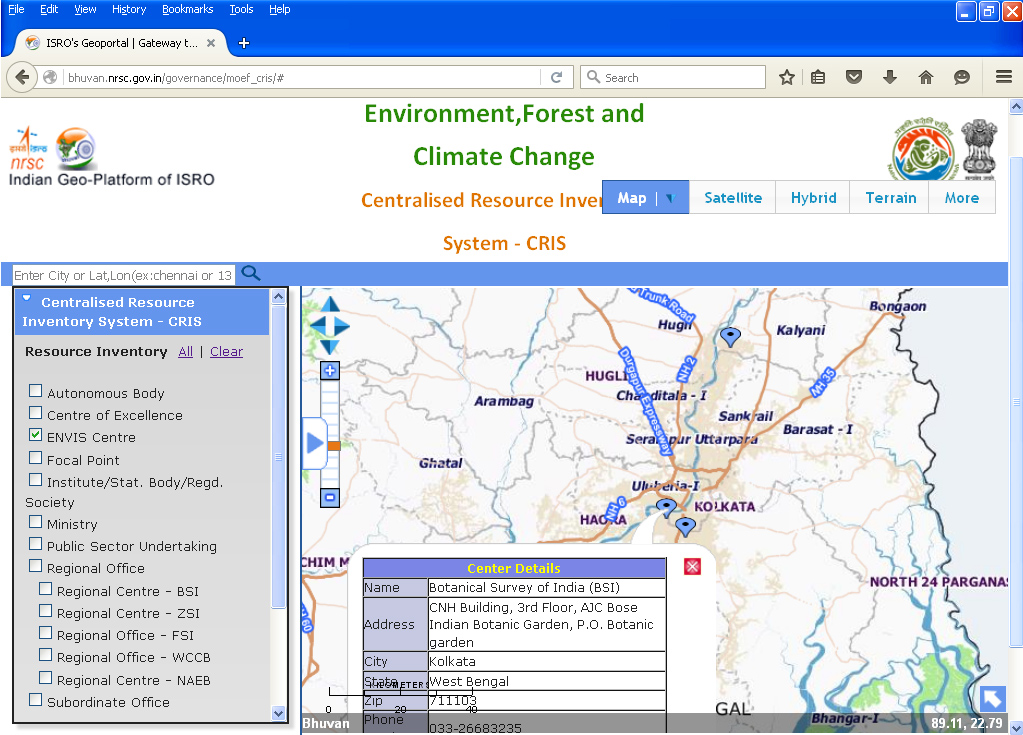1023x735 pixels.
Task: Click the Bhuvan globe logo
Action: (76, 147)
